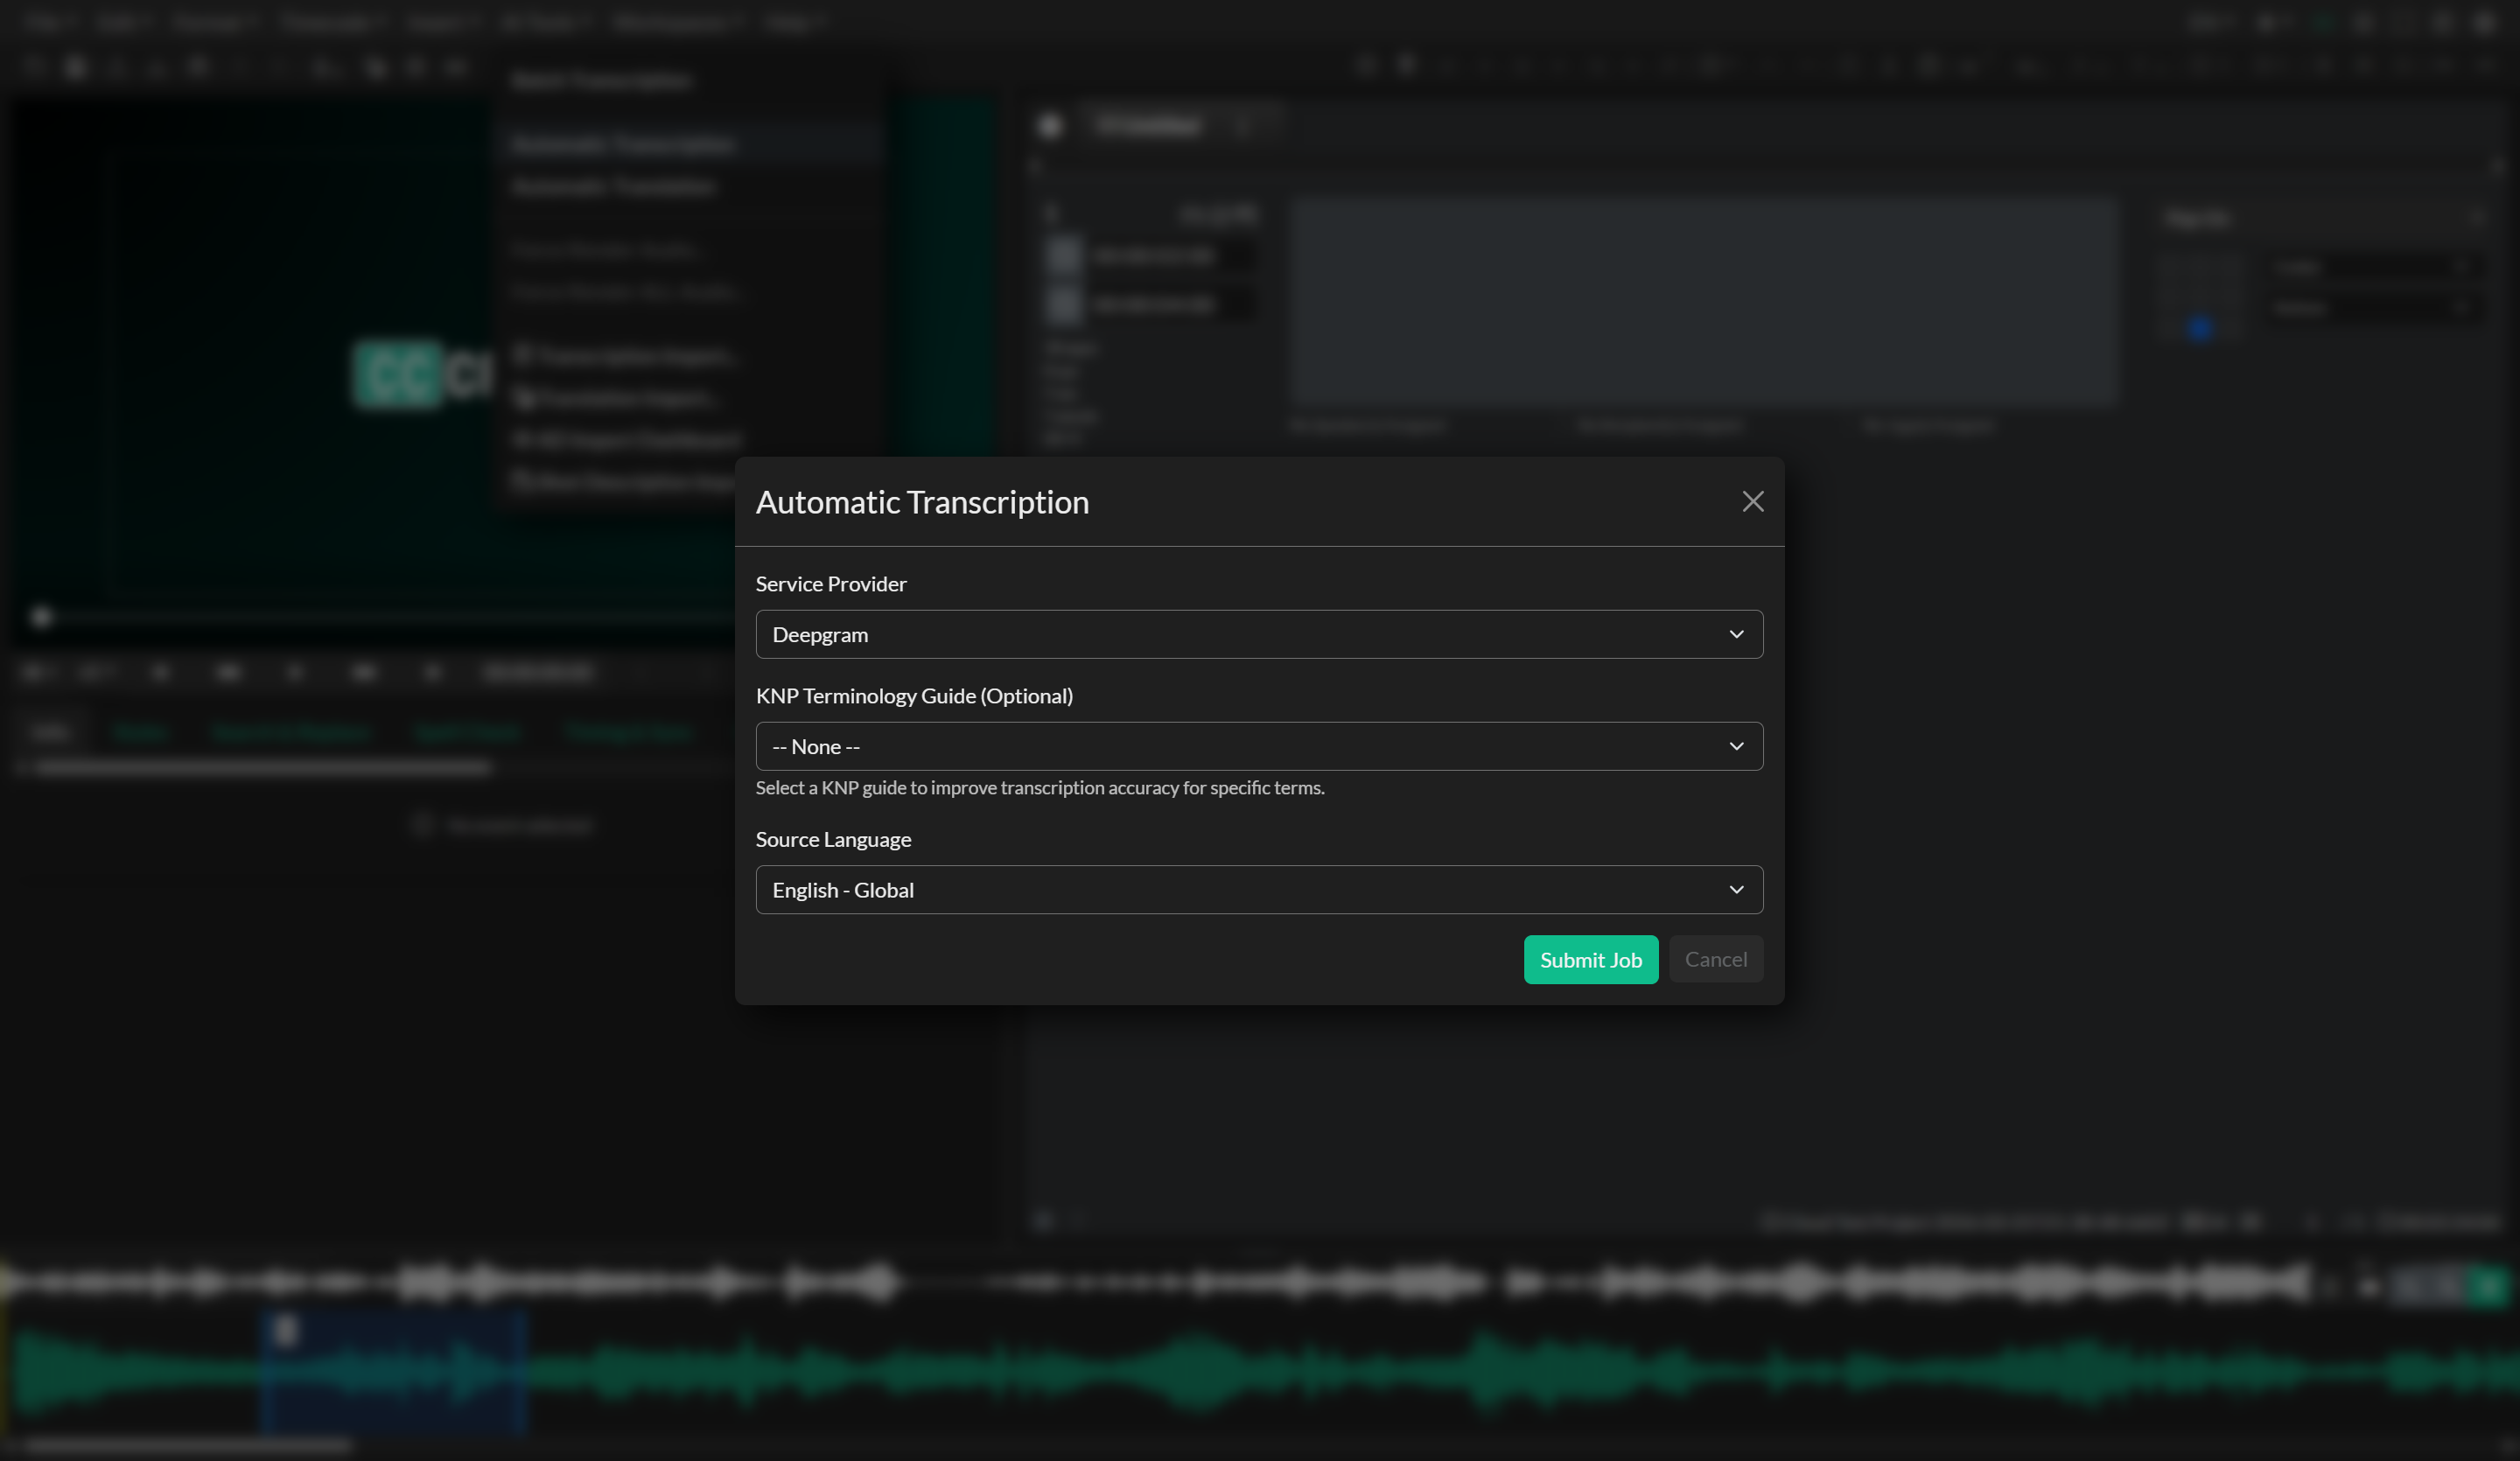
Task: Check the first item's checkbox in the jobs list
Action: click(x=1064, y=256)
